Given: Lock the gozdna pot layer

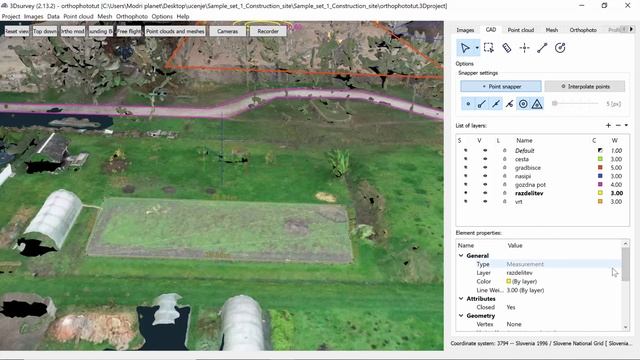Looking at the screenshot, I should tap(504, 184).
